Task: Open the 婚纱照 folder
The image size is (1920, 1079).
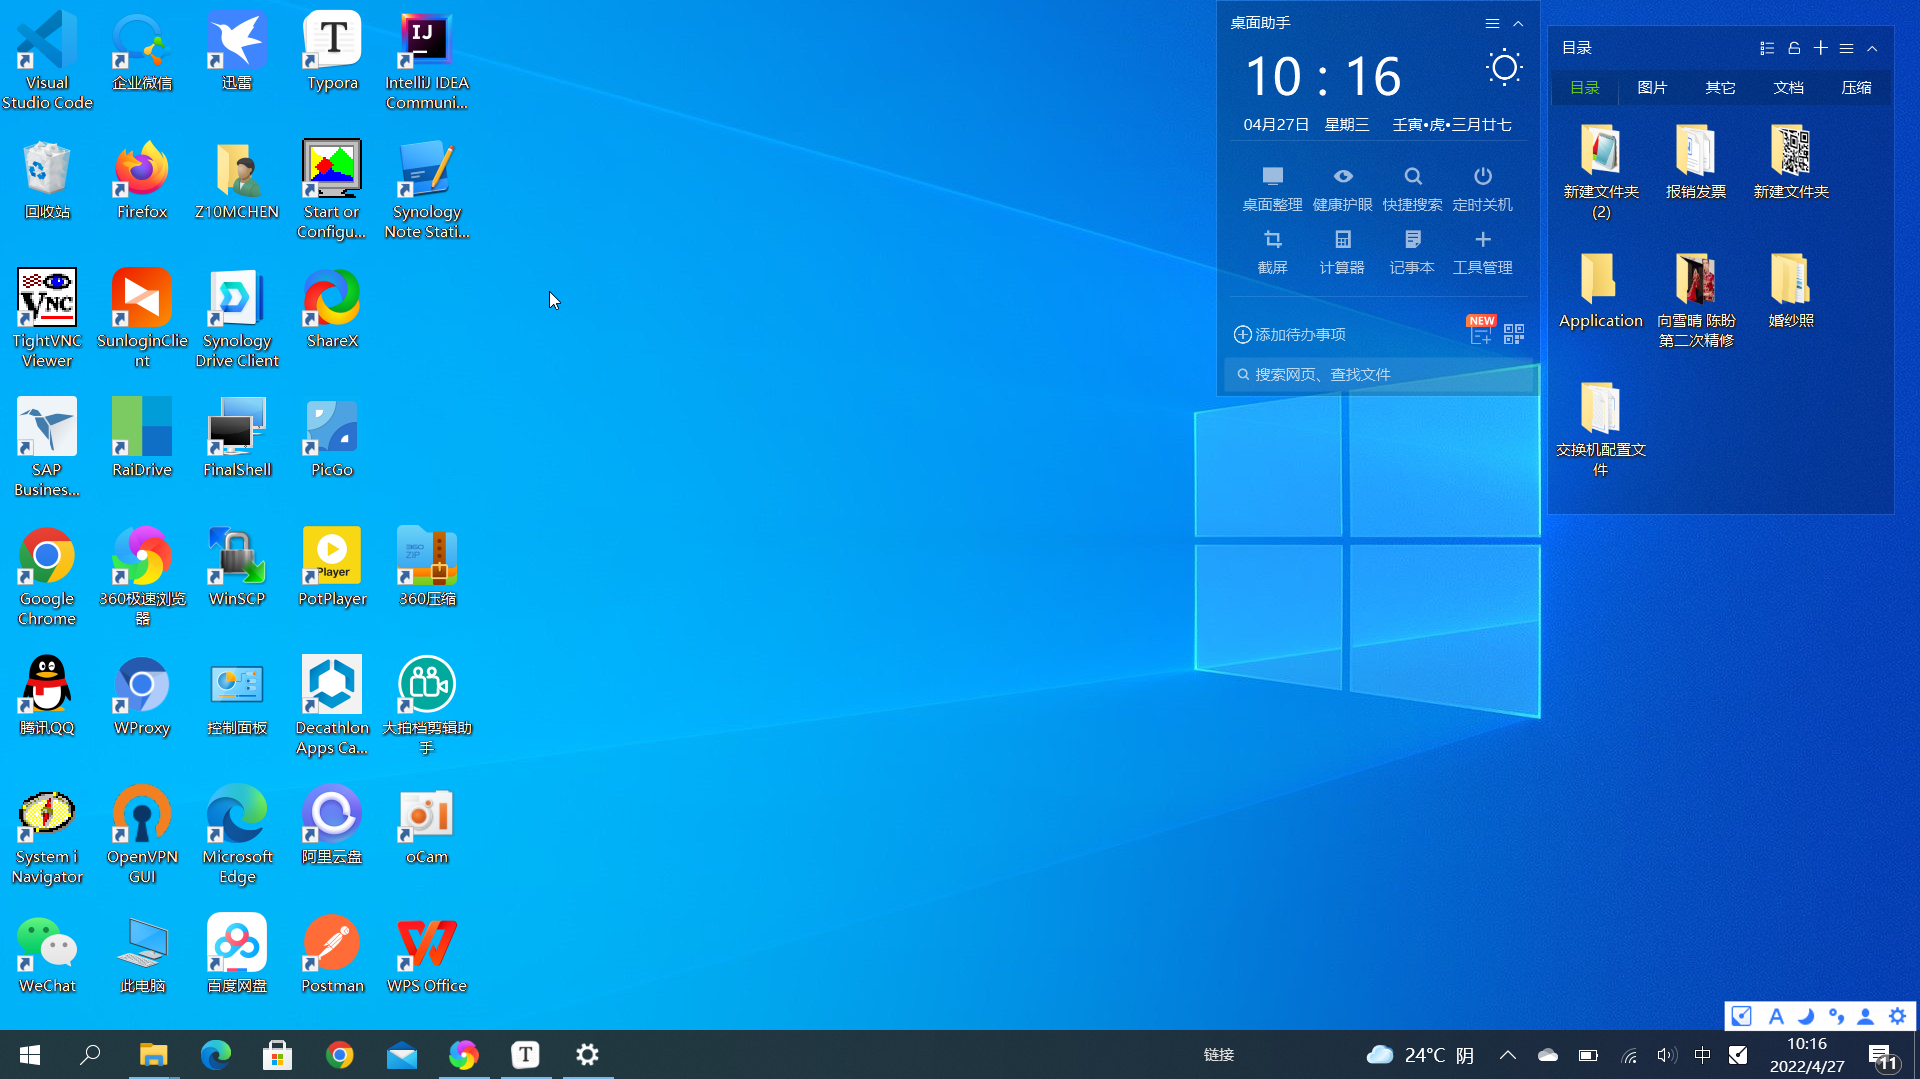Action: pyautogui.click(x=1791, y=290)
